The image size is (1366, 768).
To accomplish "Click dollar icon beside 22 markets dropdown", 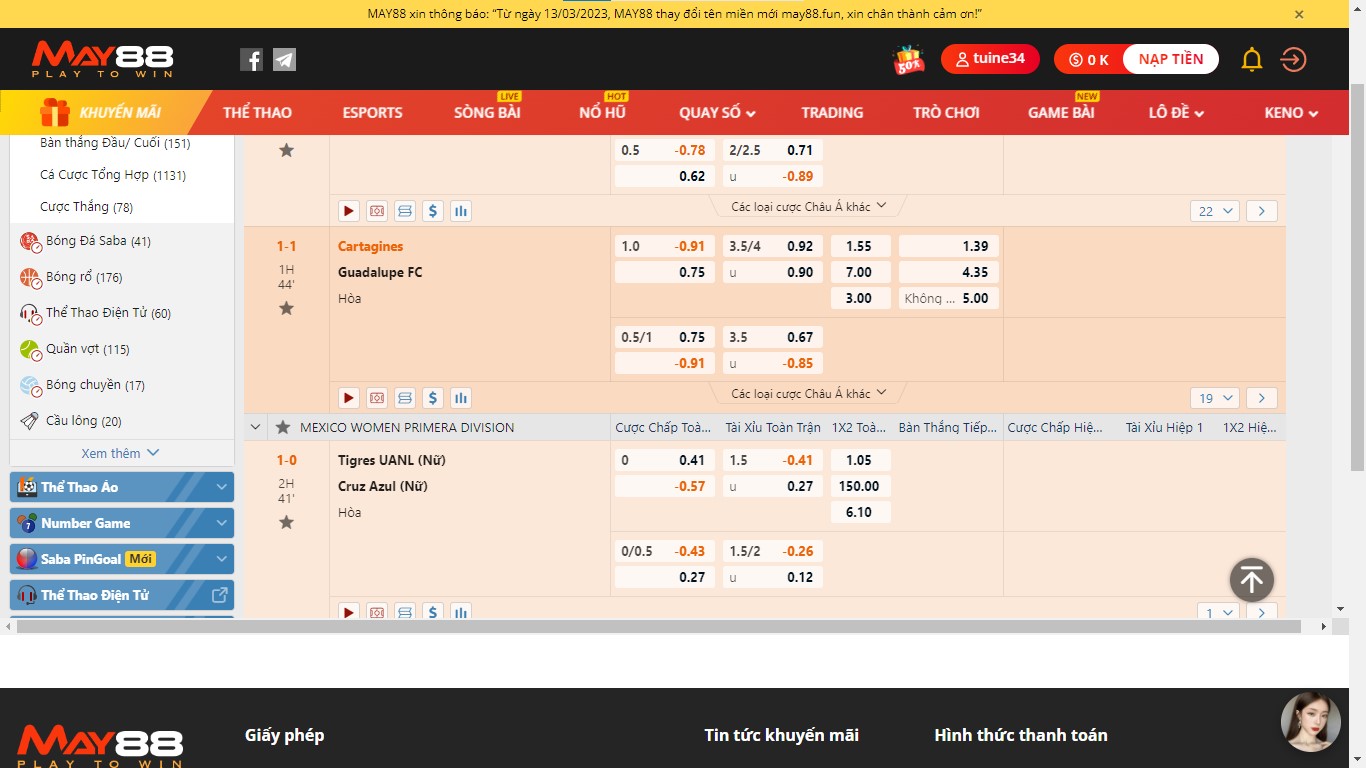I will [x=433, y=211].
